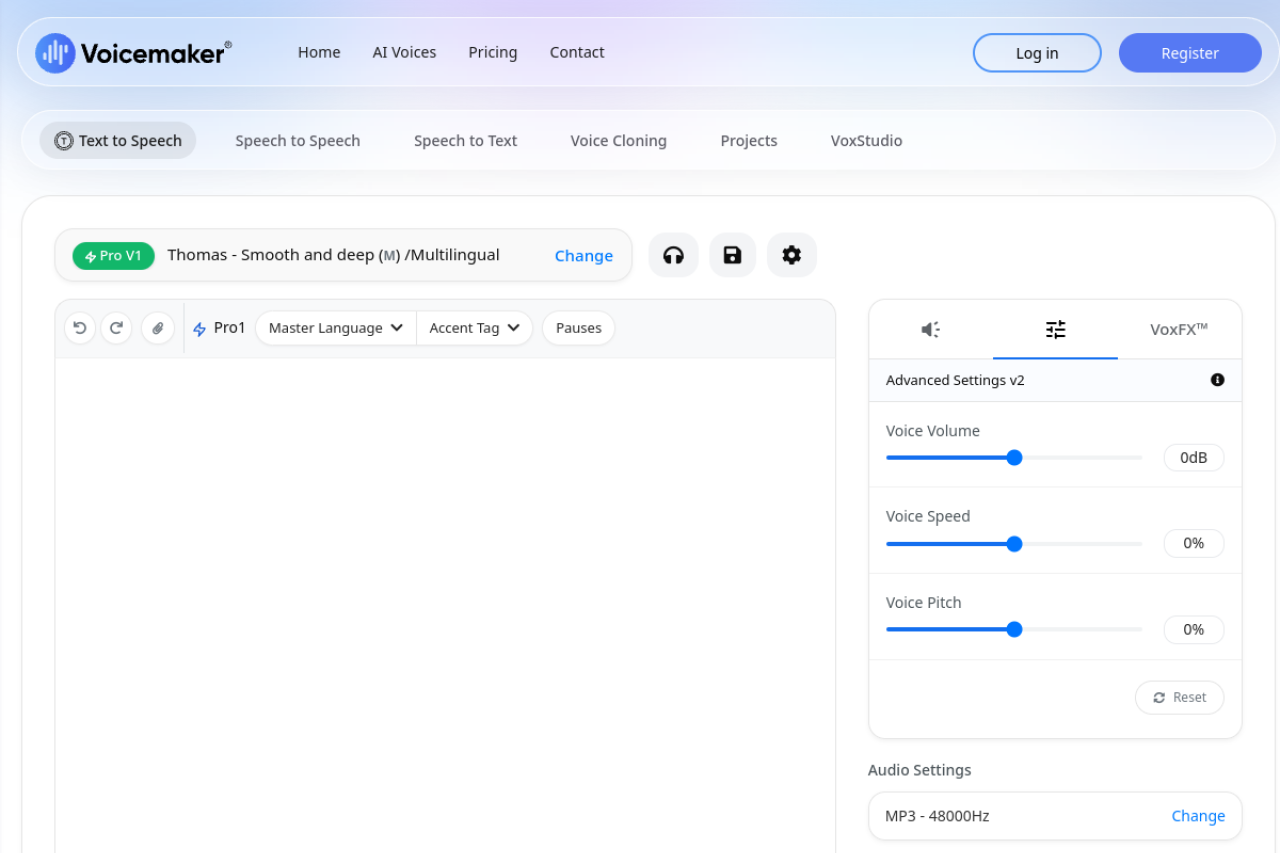
Task: Go to the Voice Cloning tab
Action: 619,141
